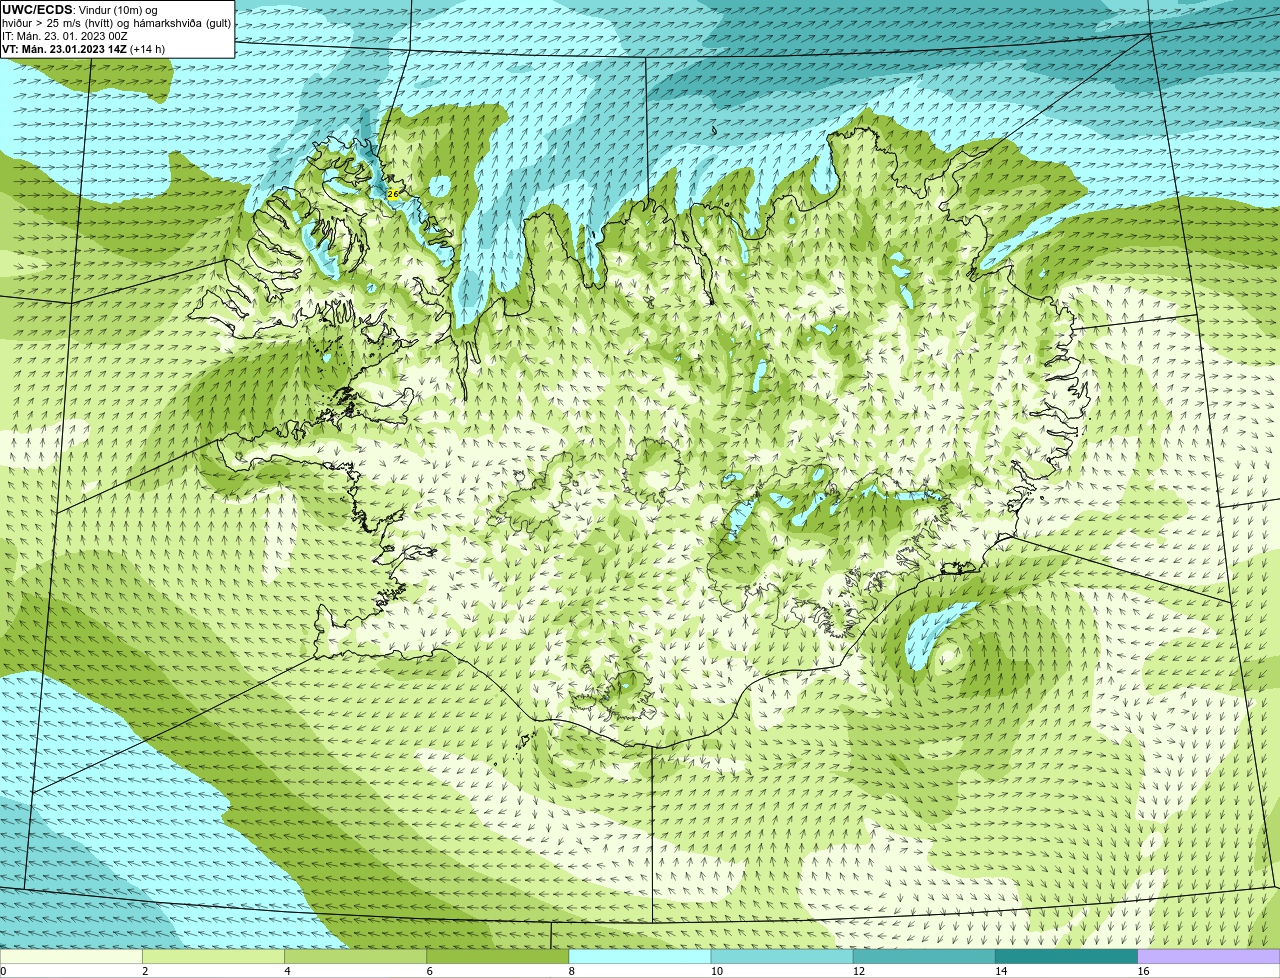Click the 10–12 m/s aqua legend swatch
This screenshot has height=978, width=1280.
click(x=782, y=957)
